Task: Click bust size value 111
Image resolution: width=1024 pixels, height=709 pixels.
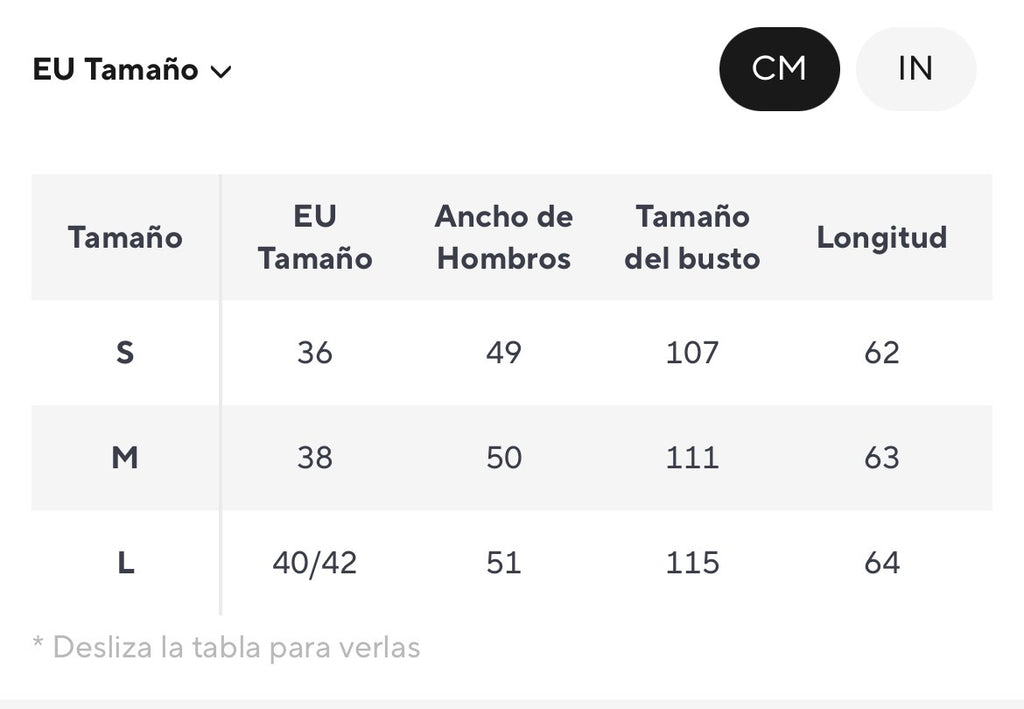Action: [692, 458]
